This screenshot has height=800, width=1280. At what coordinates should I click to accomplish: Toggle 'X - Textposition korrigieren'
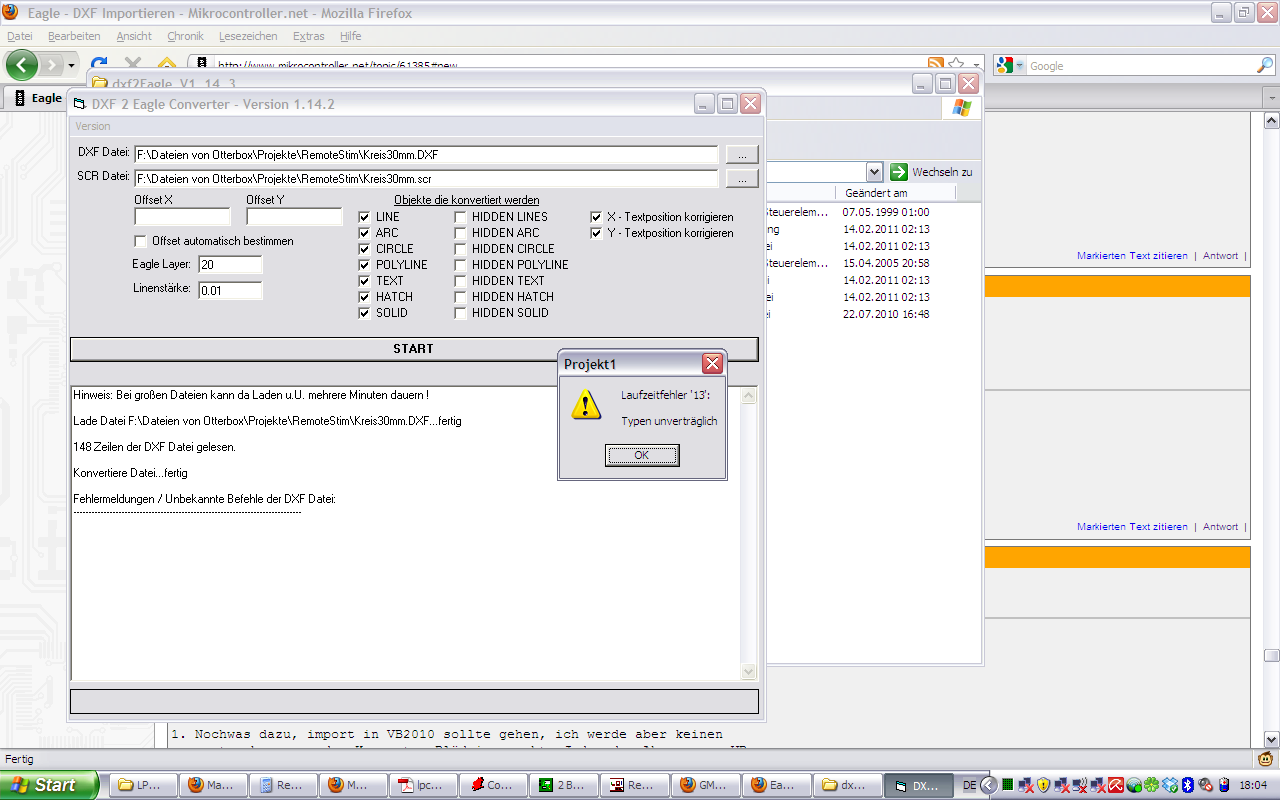tap(596, 217)
